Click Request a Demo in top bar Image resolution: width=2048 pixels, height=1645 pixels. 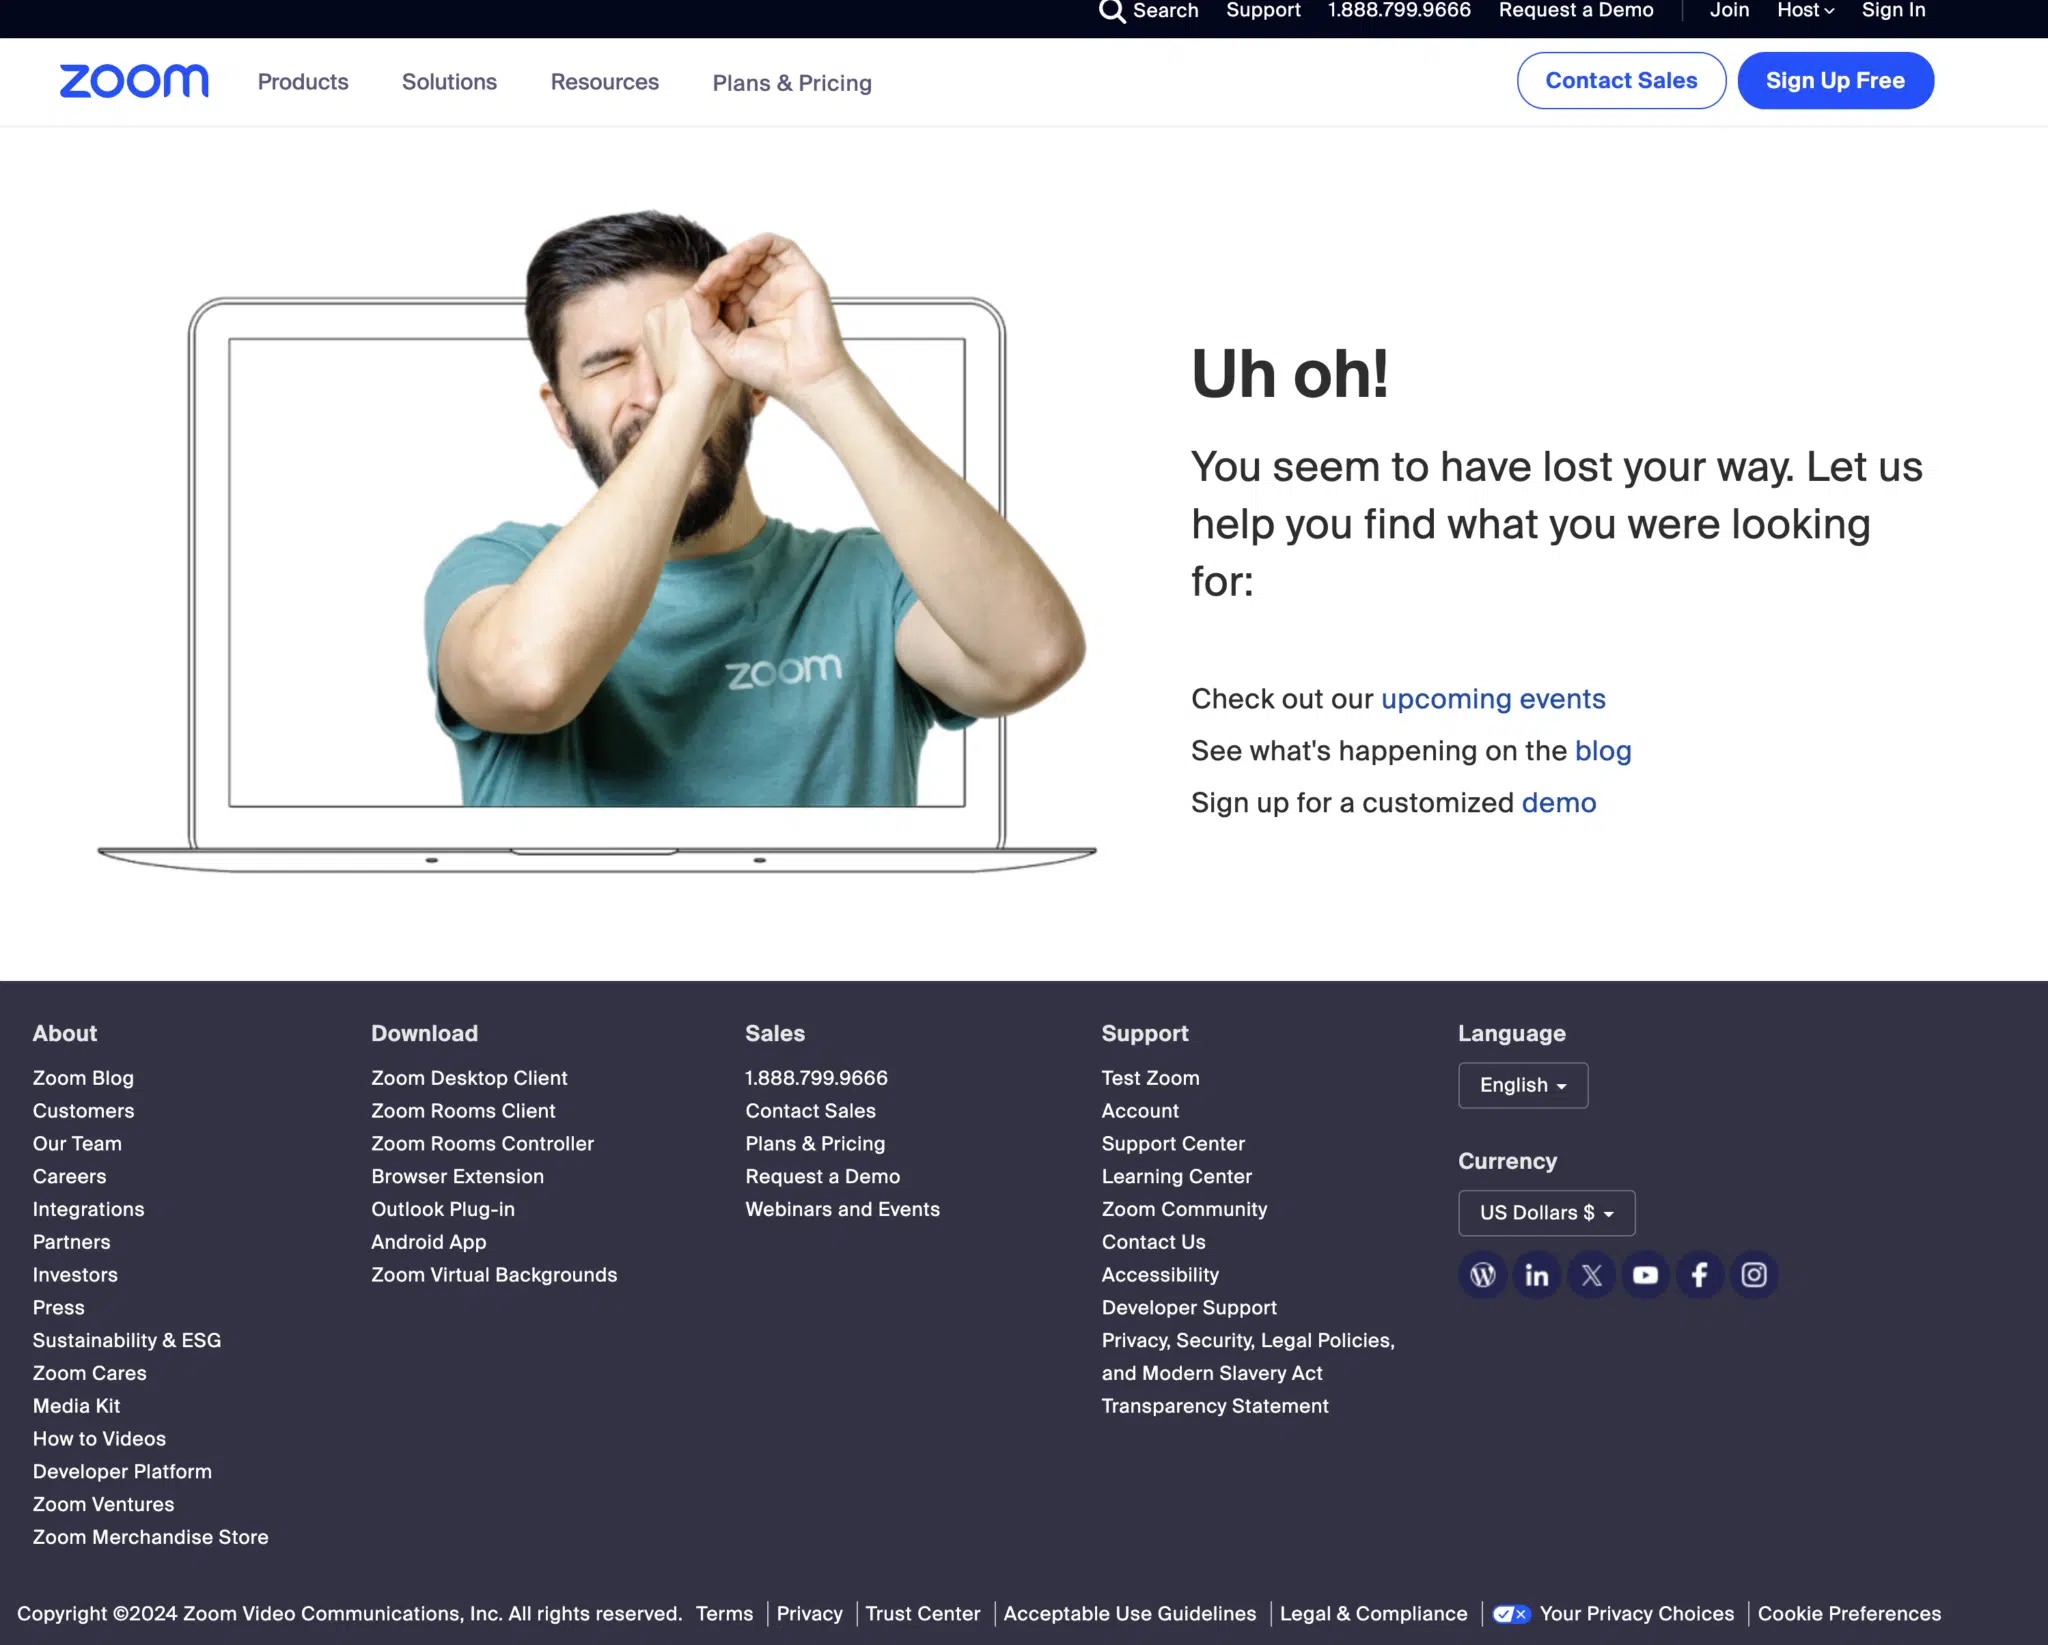pos(1576,11)
